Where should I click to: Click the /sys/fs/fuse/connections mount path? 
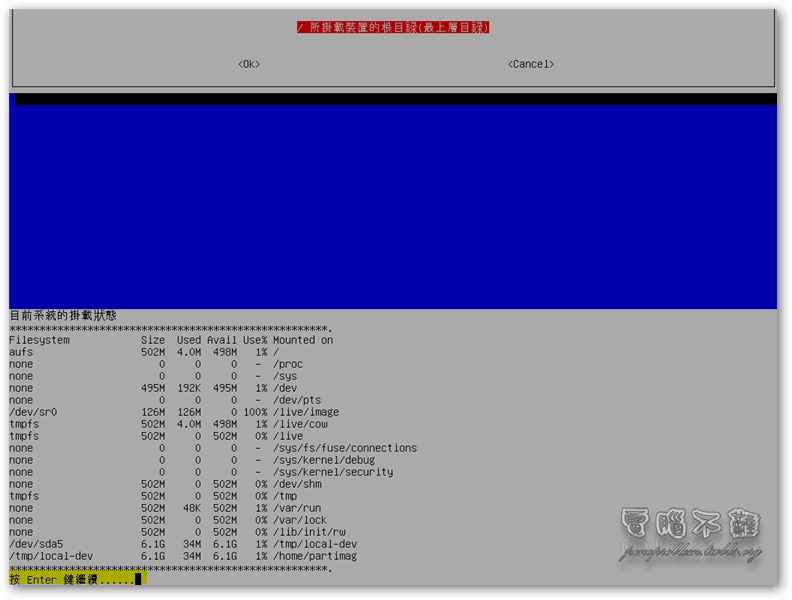click(x=345, y=448)
